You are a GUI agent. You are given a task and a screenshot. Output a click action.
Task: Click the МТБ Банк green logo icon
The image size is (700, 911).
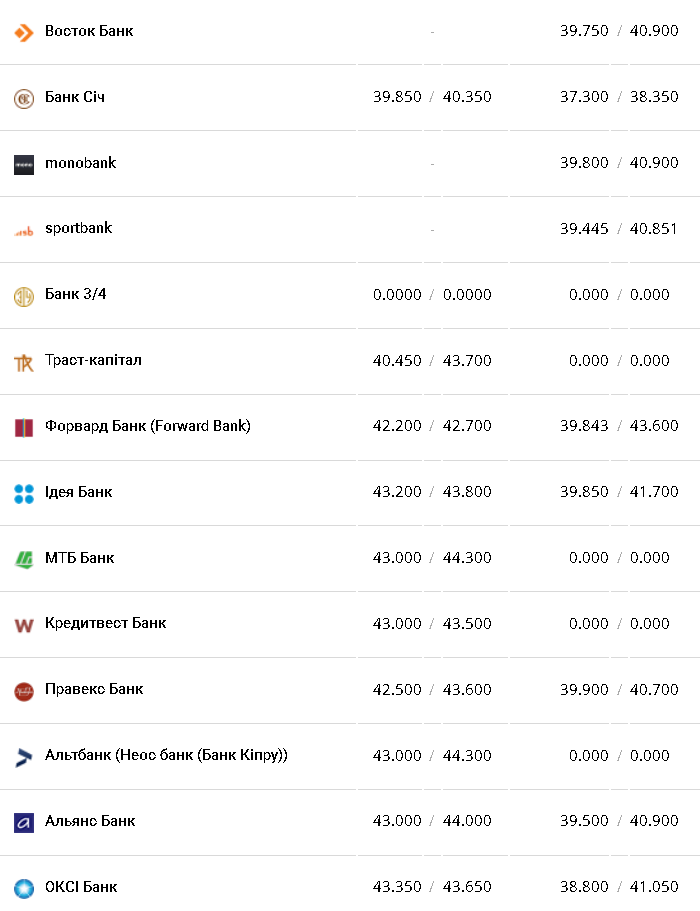(x=24, y=559)
